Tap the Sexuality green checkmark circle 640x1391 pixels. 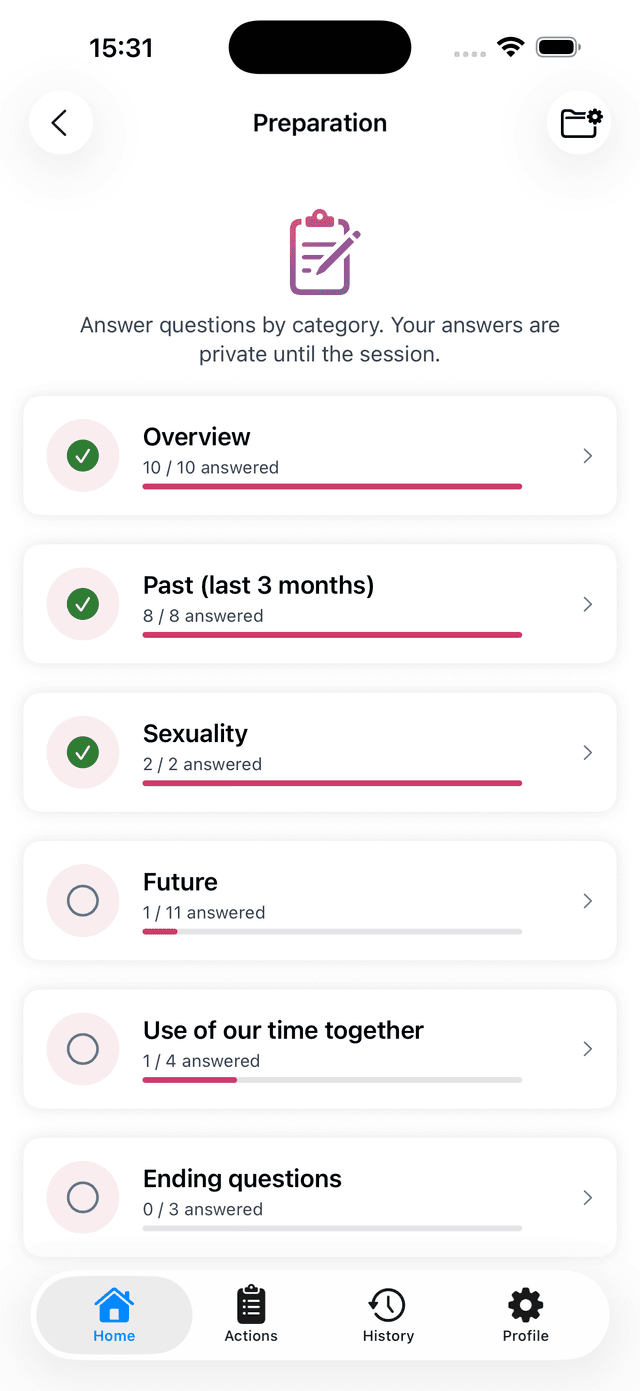[x=83, y=752]
